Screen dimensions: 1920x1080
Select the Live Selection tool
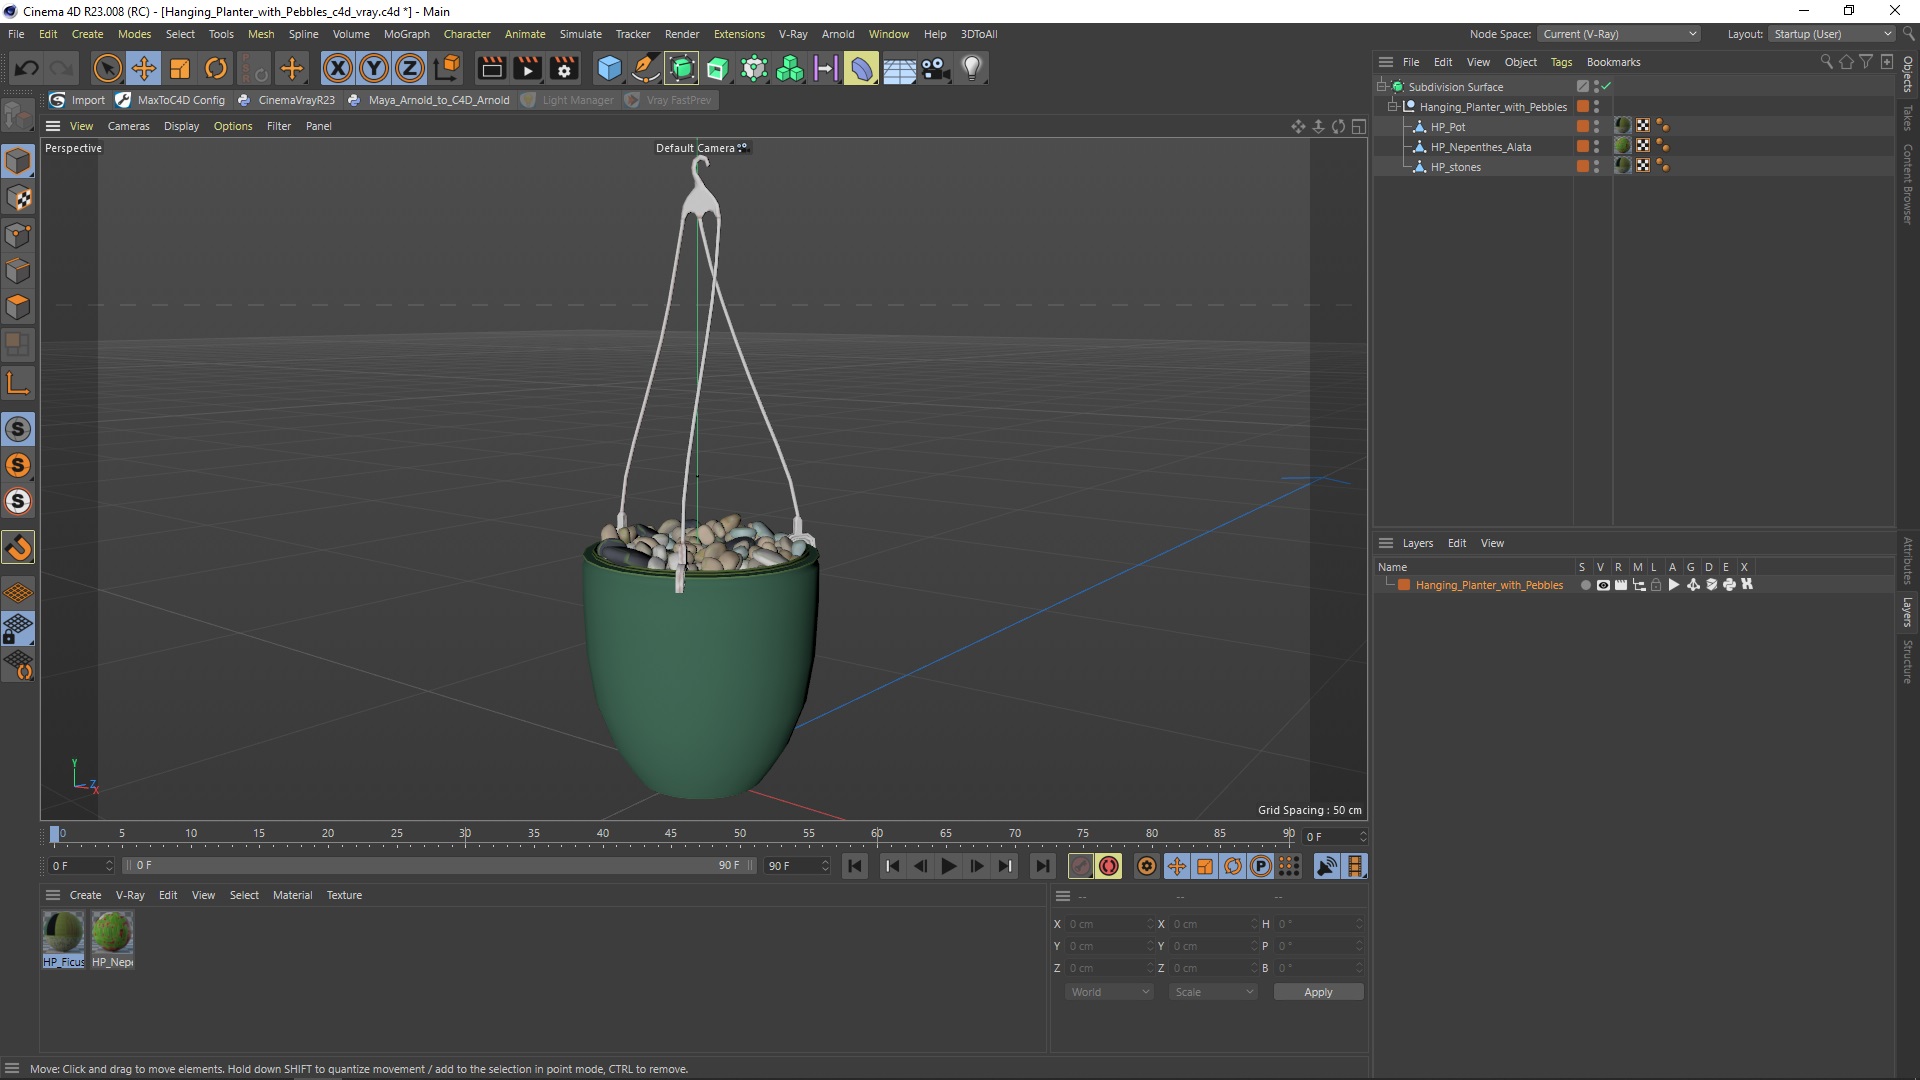coord(107,68)
